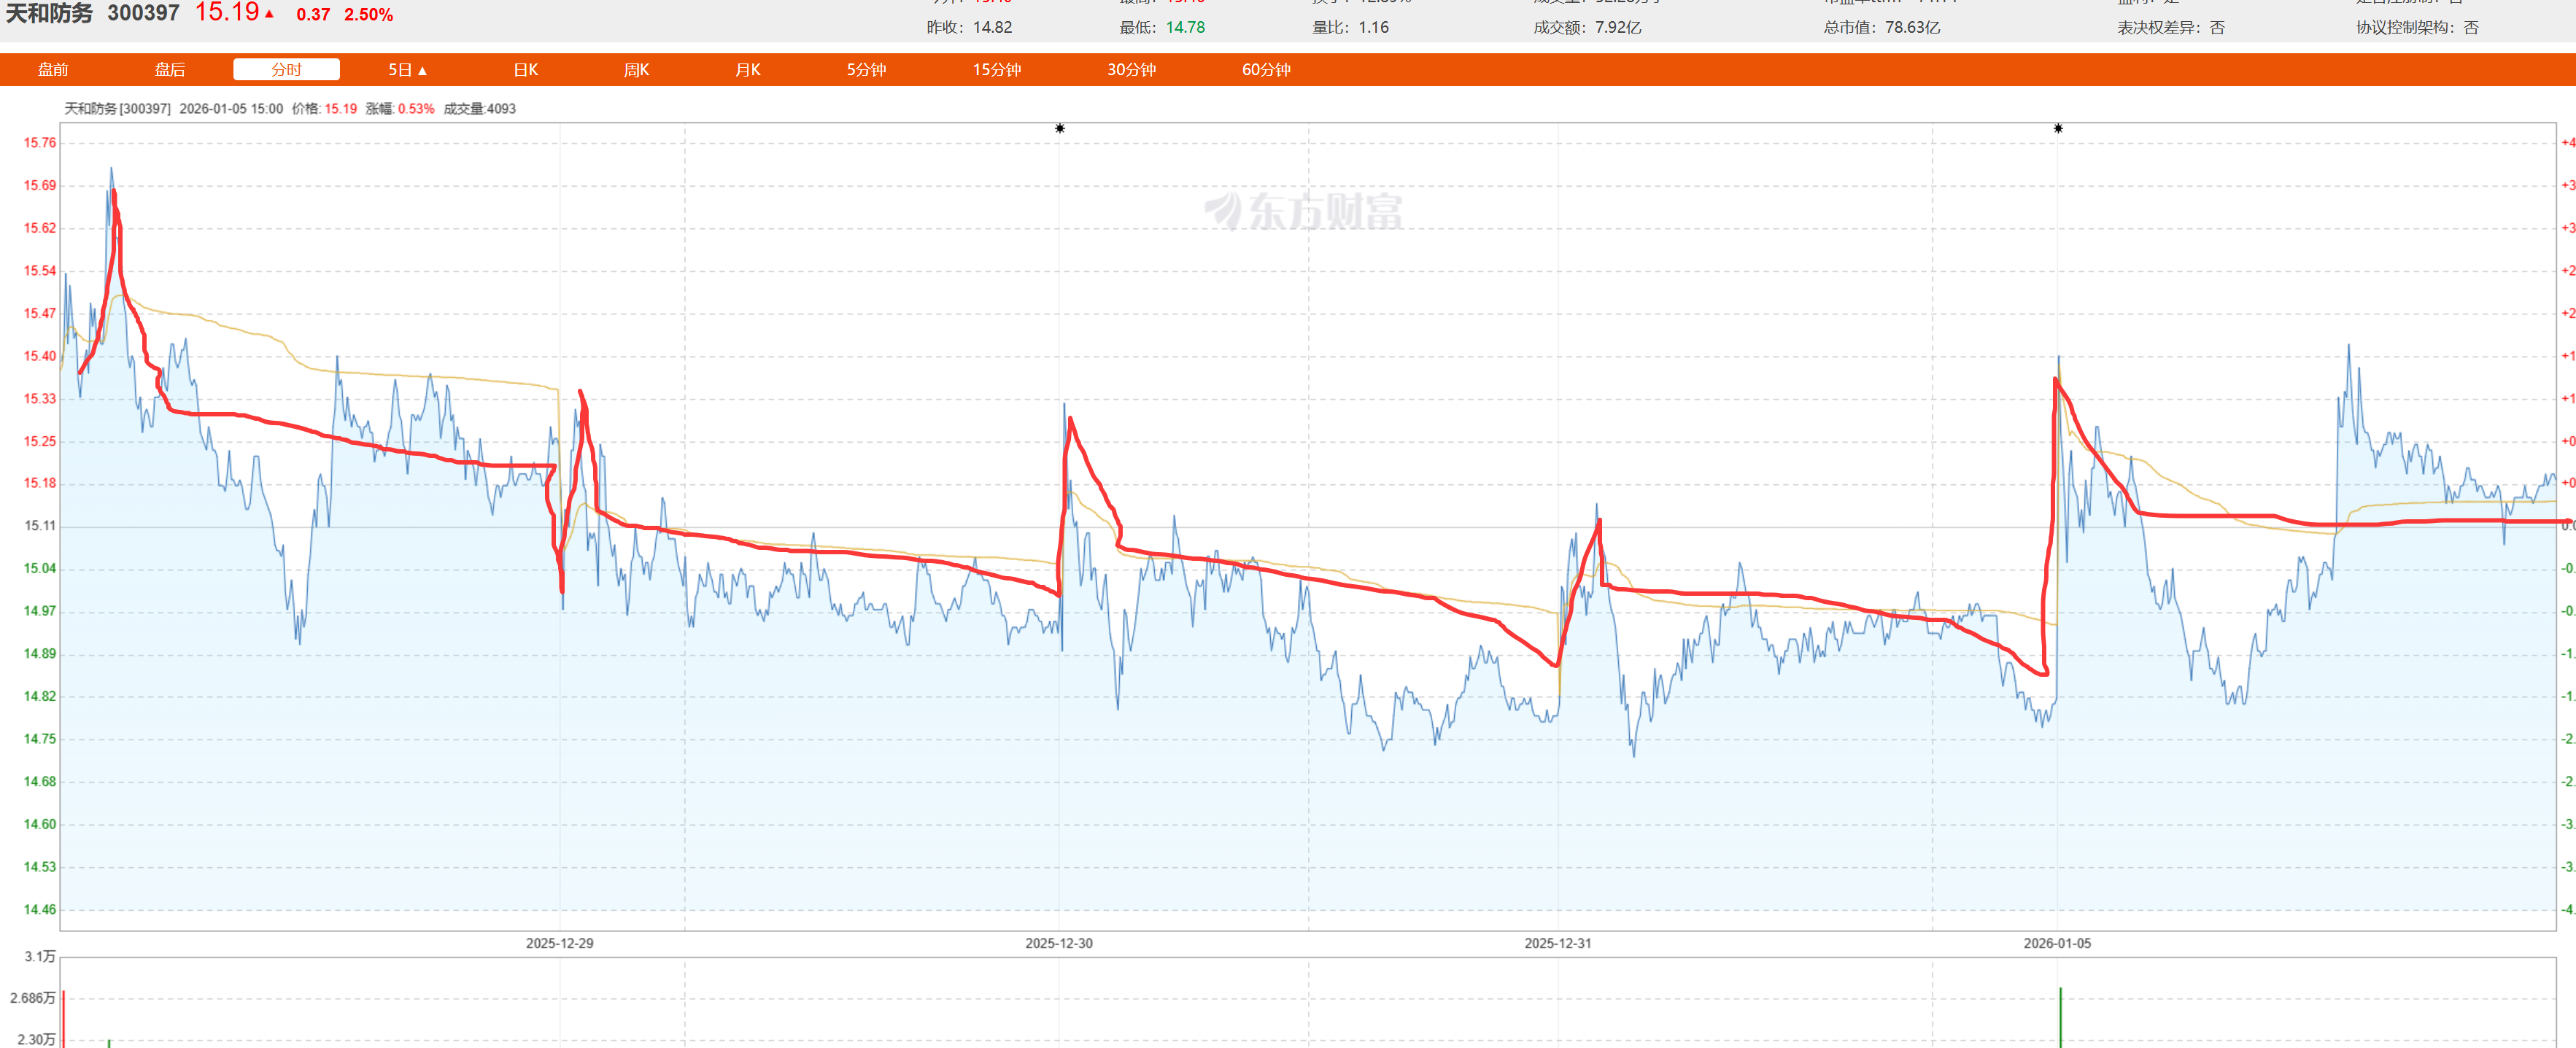Open the 月K monthly chart tab

point(748,69)
